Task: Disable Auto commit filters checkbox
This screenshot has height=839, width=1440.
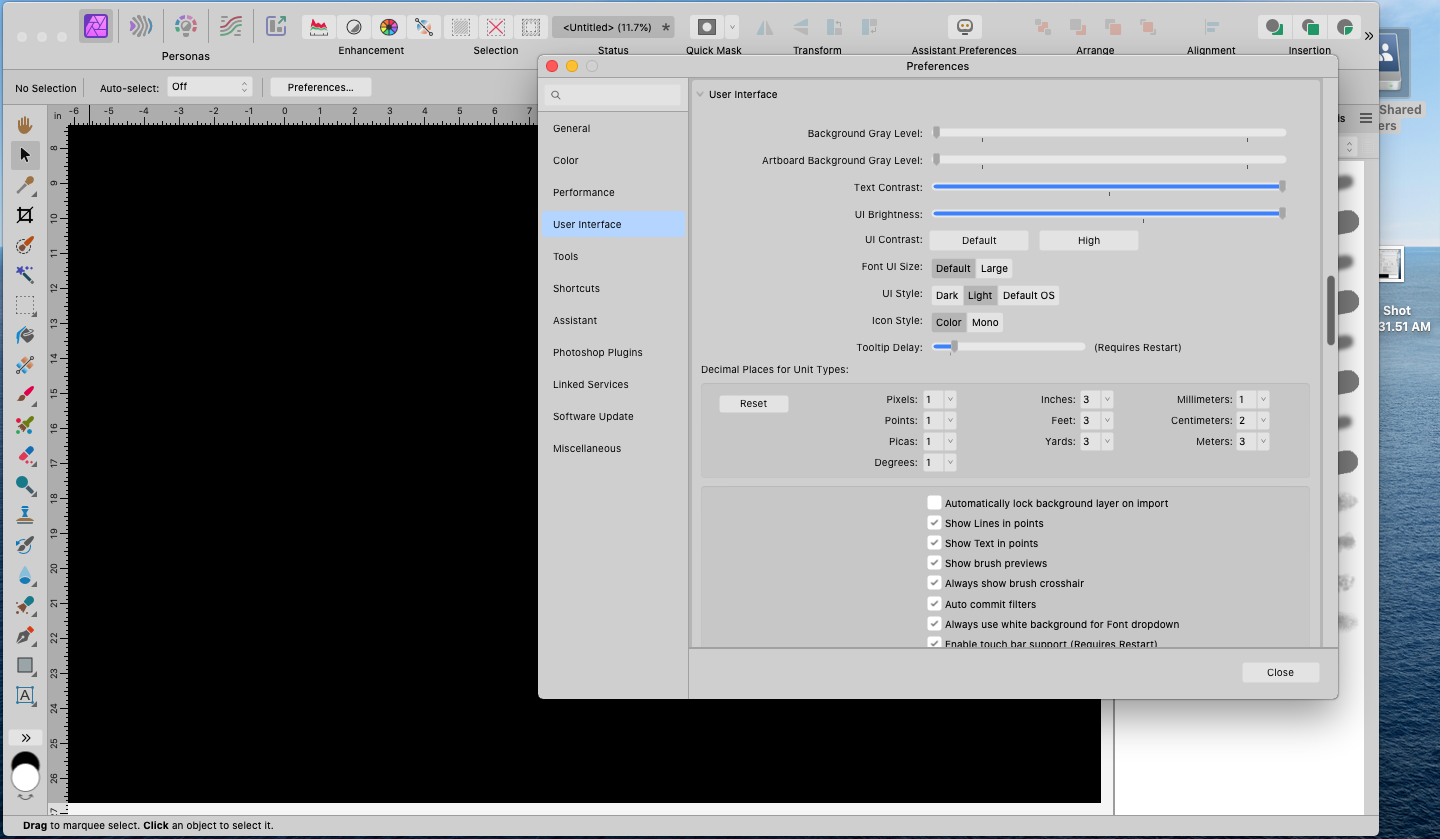Action: click(x=934, y=604)
